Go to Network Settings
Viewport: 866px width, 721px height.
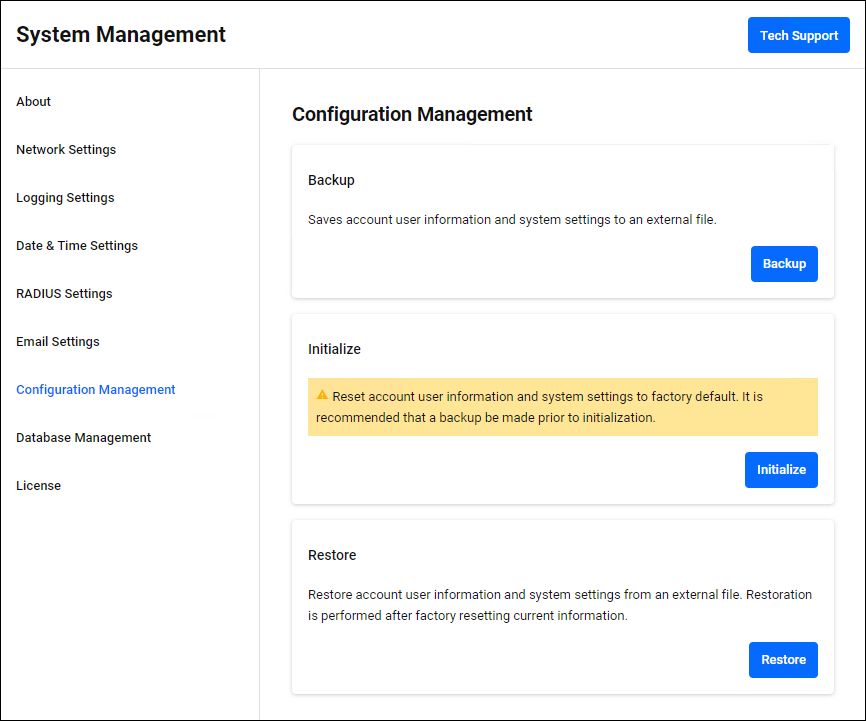(66, 150)
